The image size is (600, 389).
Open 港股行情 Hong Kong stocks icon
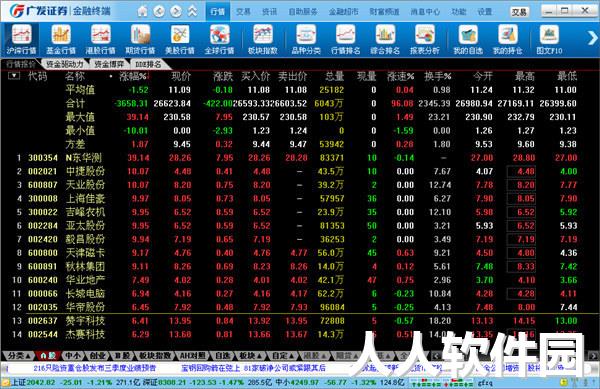[x=101, y=39]
